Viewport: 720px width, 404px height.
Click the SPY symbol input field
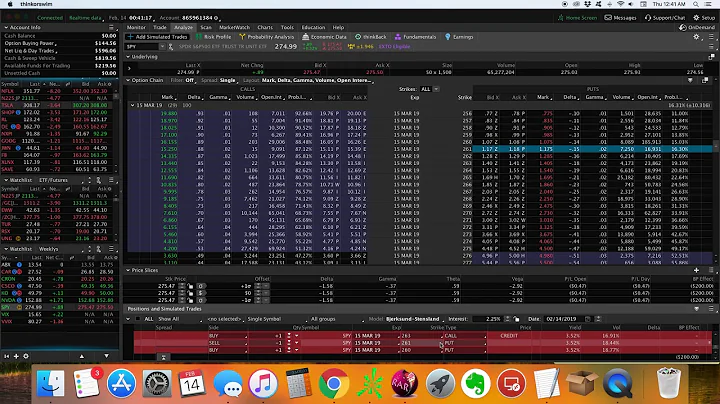[142, 46]
